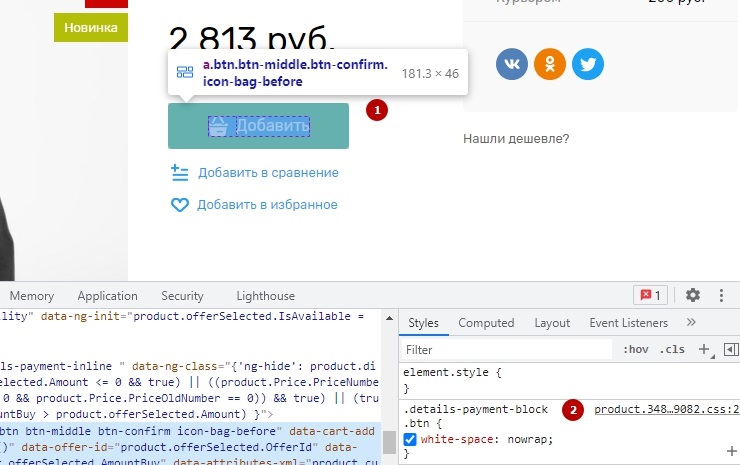
Task: Add a new style rule plus icon
Action: coord(705,350)
